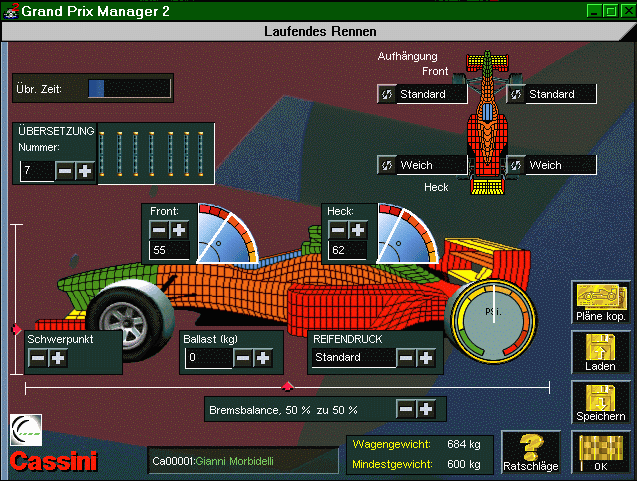Click the Reifendruck Standard value field
Viewport: 637px width, 481px height.
pos(353,358)
